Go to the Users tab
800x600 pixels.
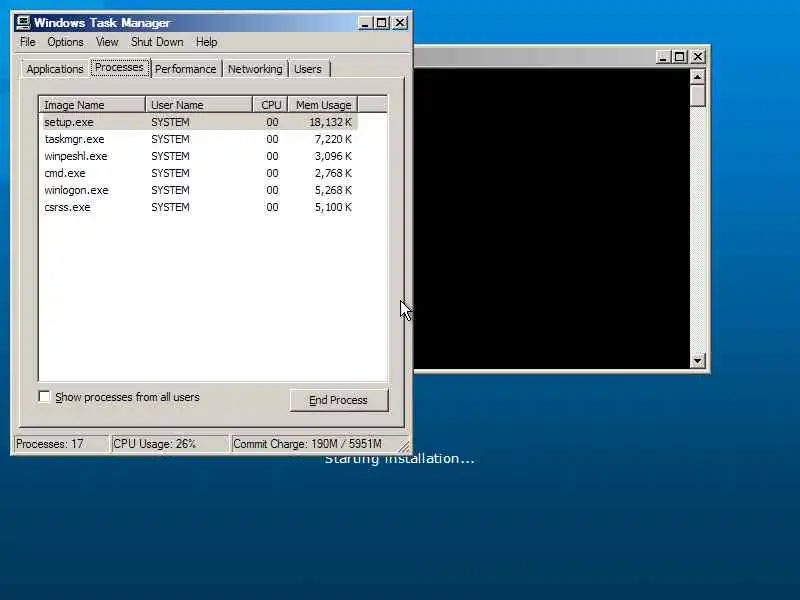tap(308, 69)
